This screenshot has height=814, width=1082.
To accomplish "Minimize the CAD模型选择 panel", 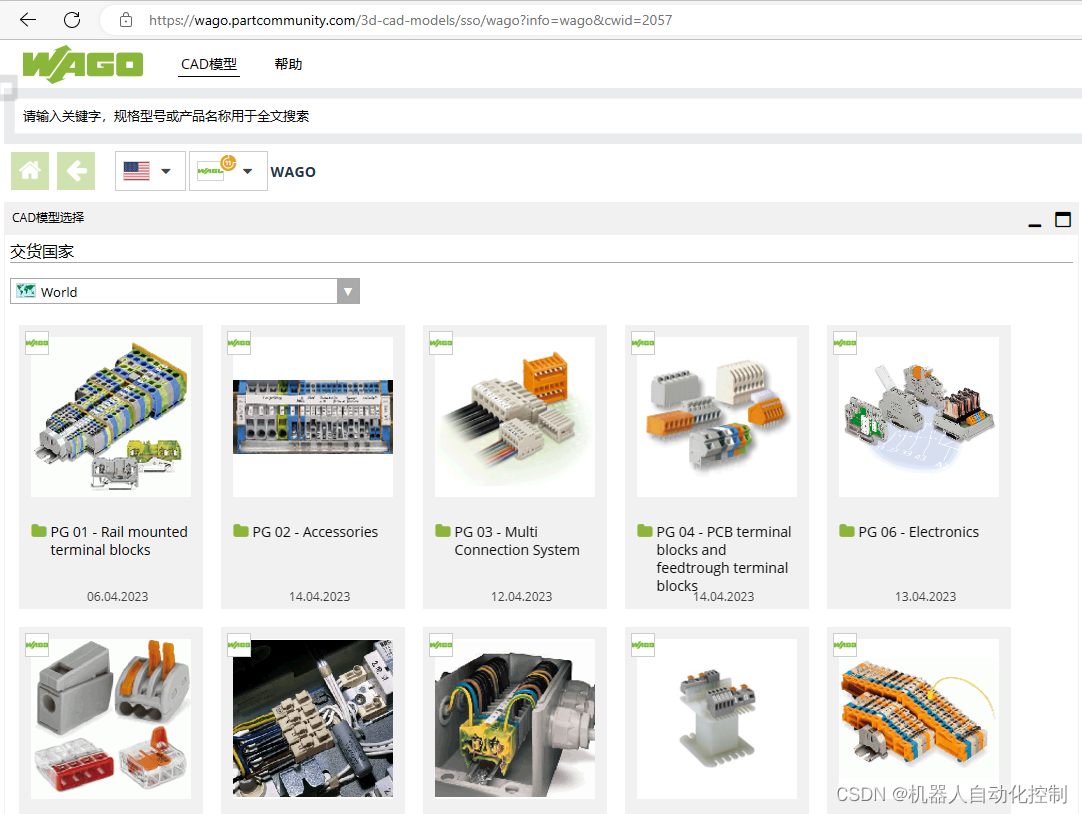I will click(1035, 220).
